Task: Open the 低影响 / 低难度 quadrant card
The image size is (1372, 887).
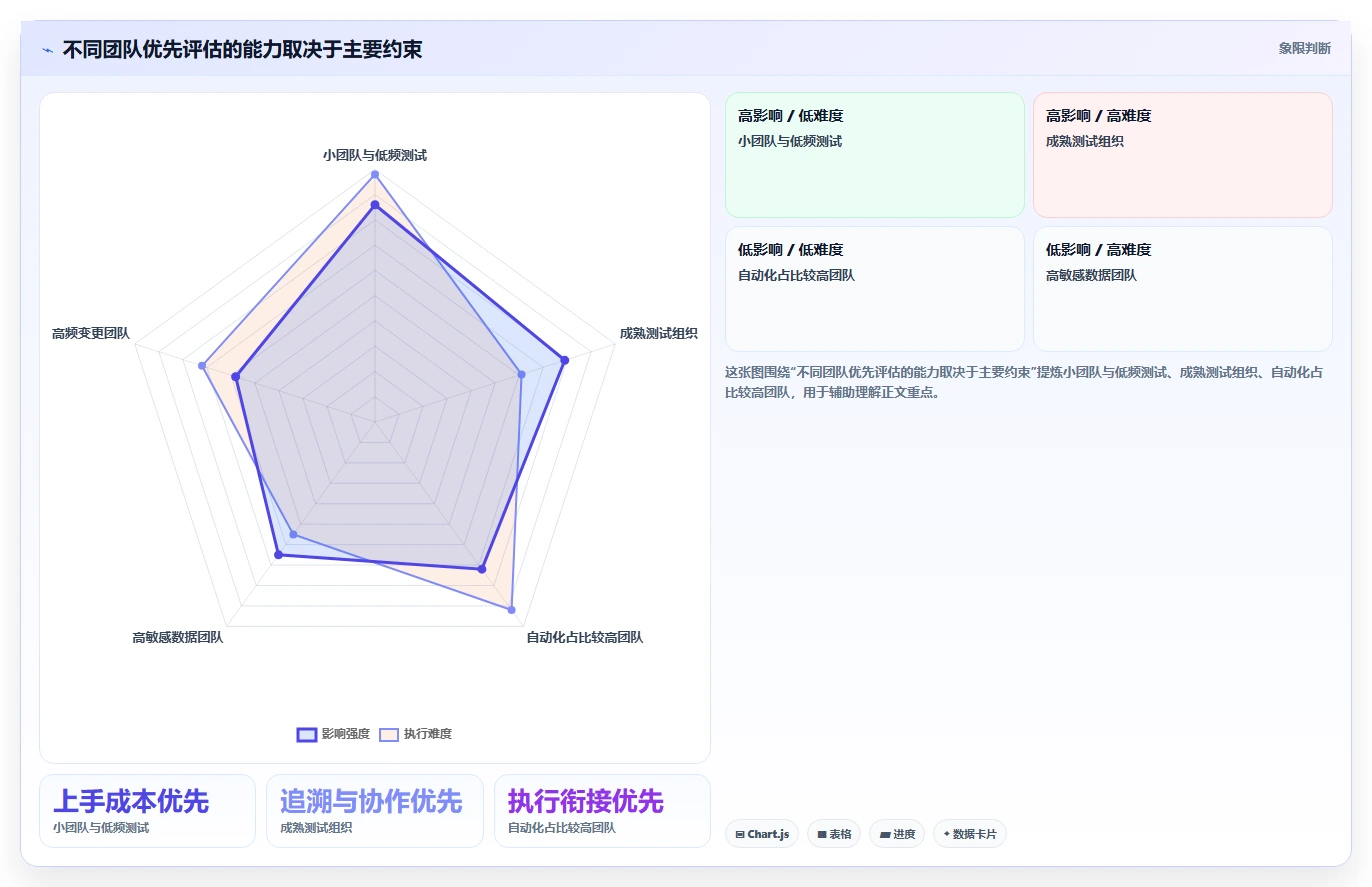Action: point(875,289)
